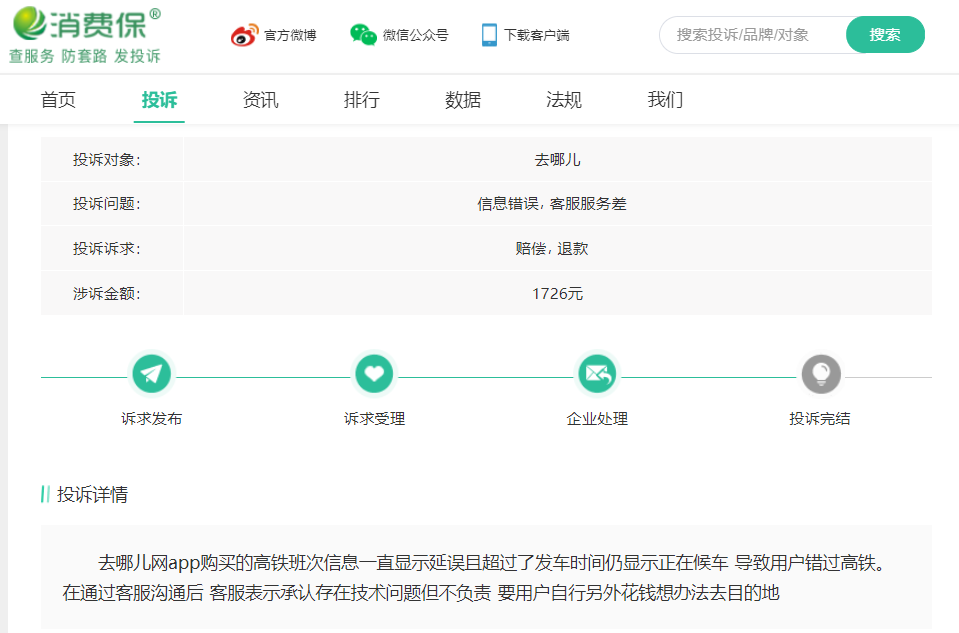
Task: Click the 赔偿, 退款 cell
Action: tap(558, 248)
